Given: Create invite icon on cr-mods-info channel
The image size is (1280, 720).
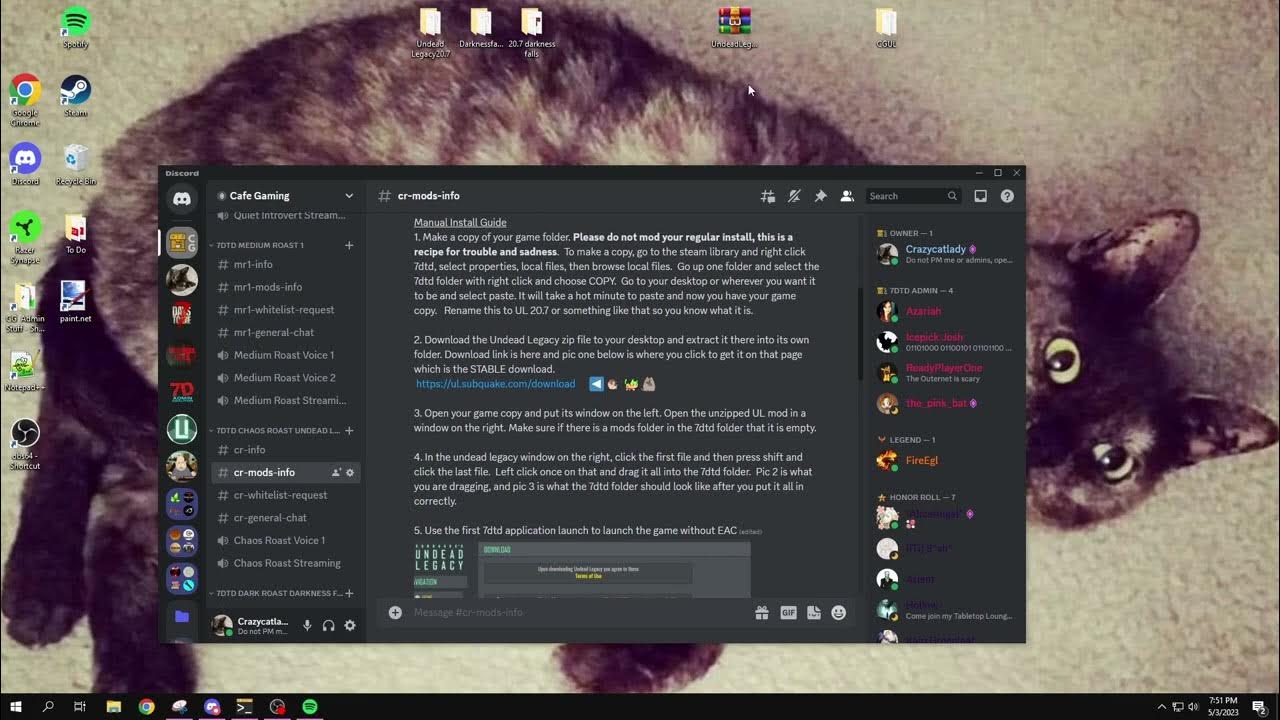Looking at the screenshot, I should (x=336, y=472).
